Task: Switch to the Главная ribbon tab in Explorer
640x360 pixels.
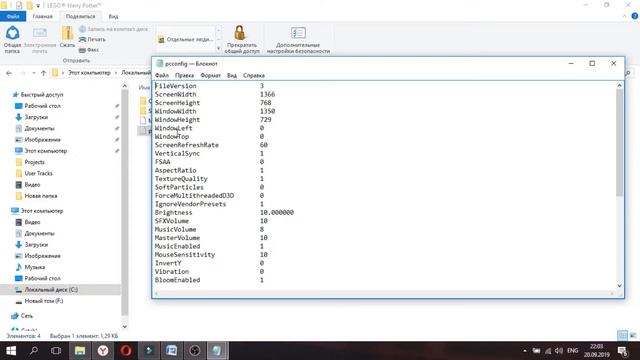Action: pyautogui.click(x=42, y=16)
